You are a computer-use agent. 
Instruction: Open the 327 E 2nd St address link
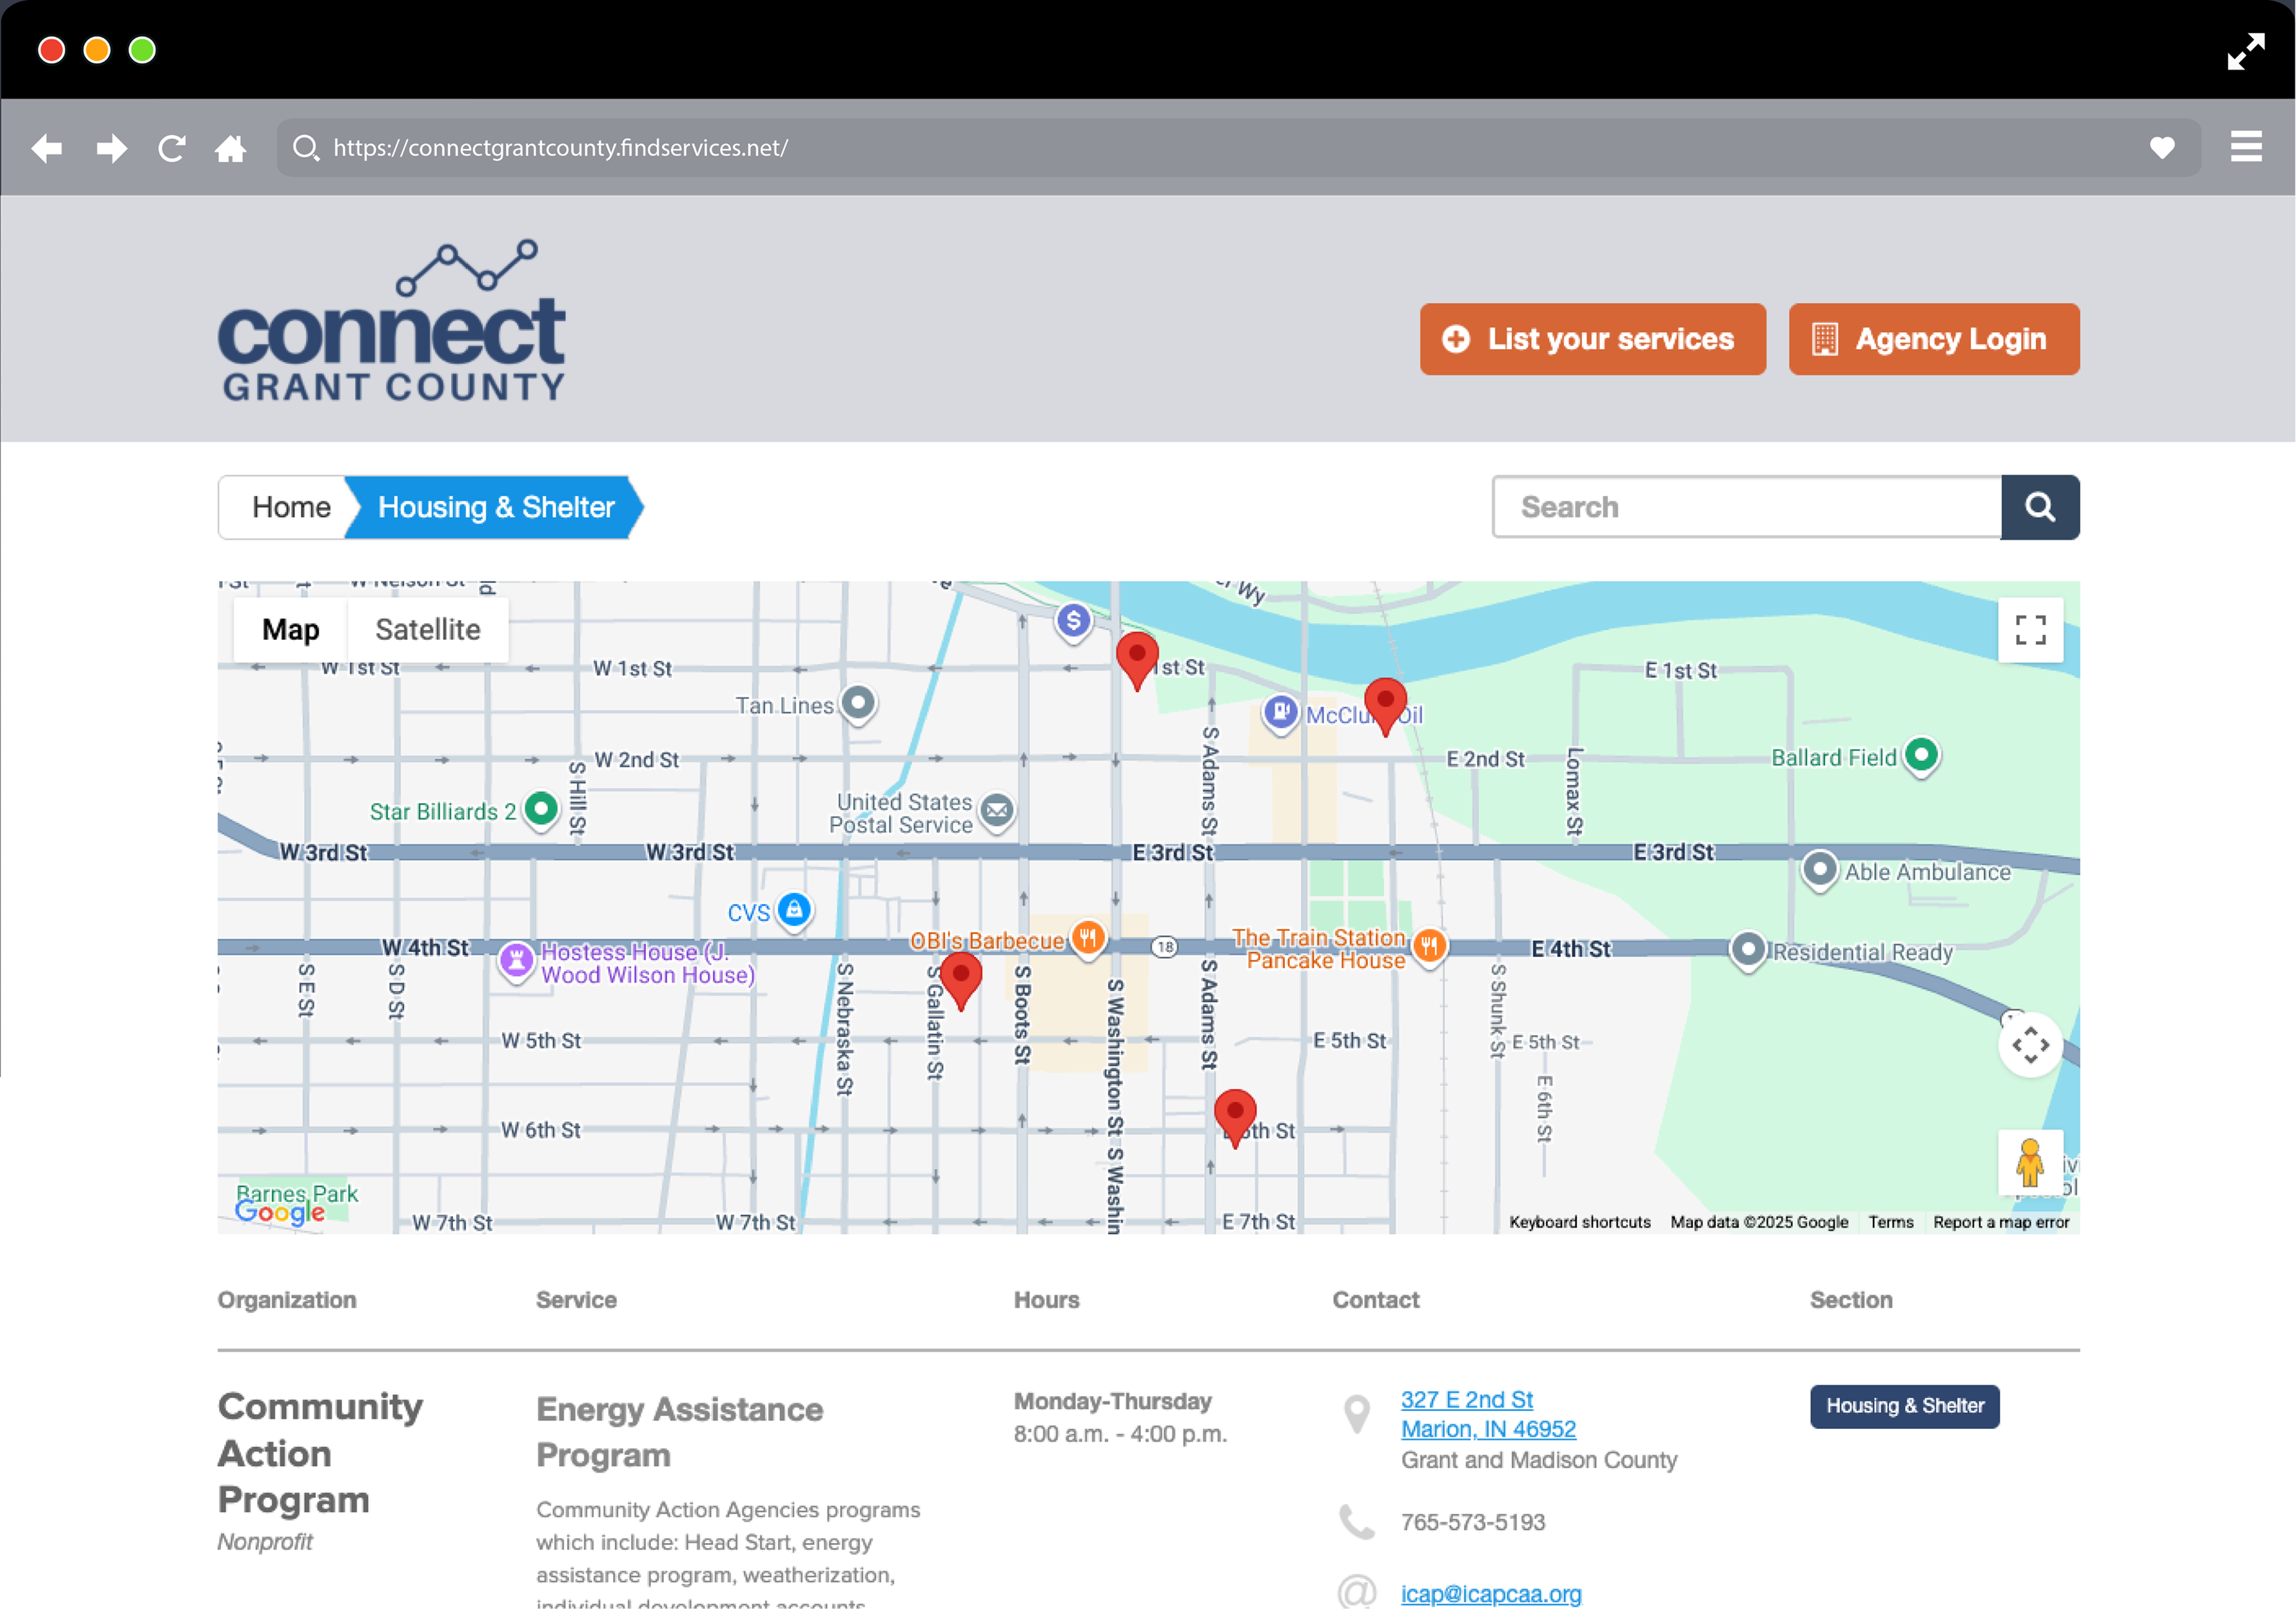1466,1399
